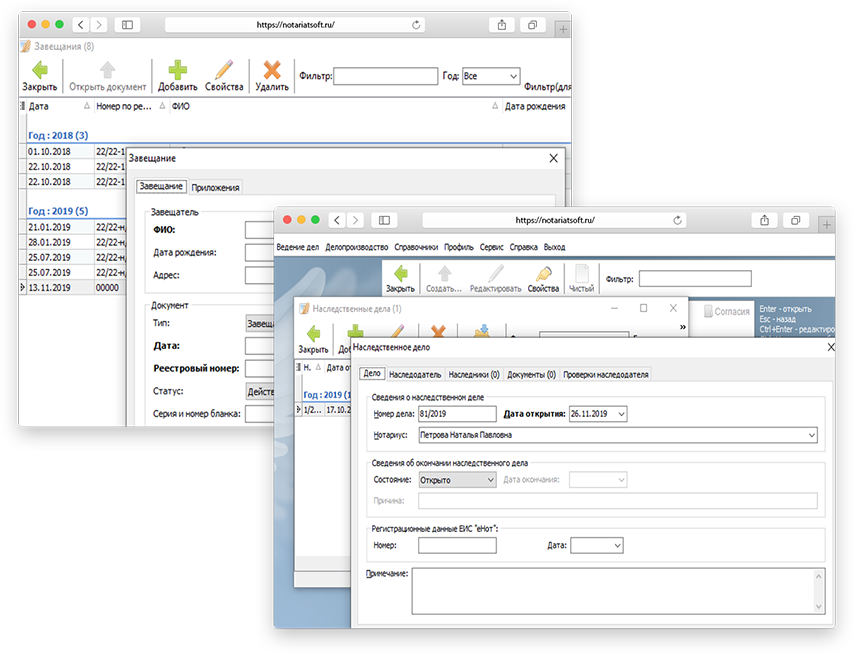Open Делопроизводство menu
The height and width of the screenshot is (654, 854).
[x=357, y=247]
